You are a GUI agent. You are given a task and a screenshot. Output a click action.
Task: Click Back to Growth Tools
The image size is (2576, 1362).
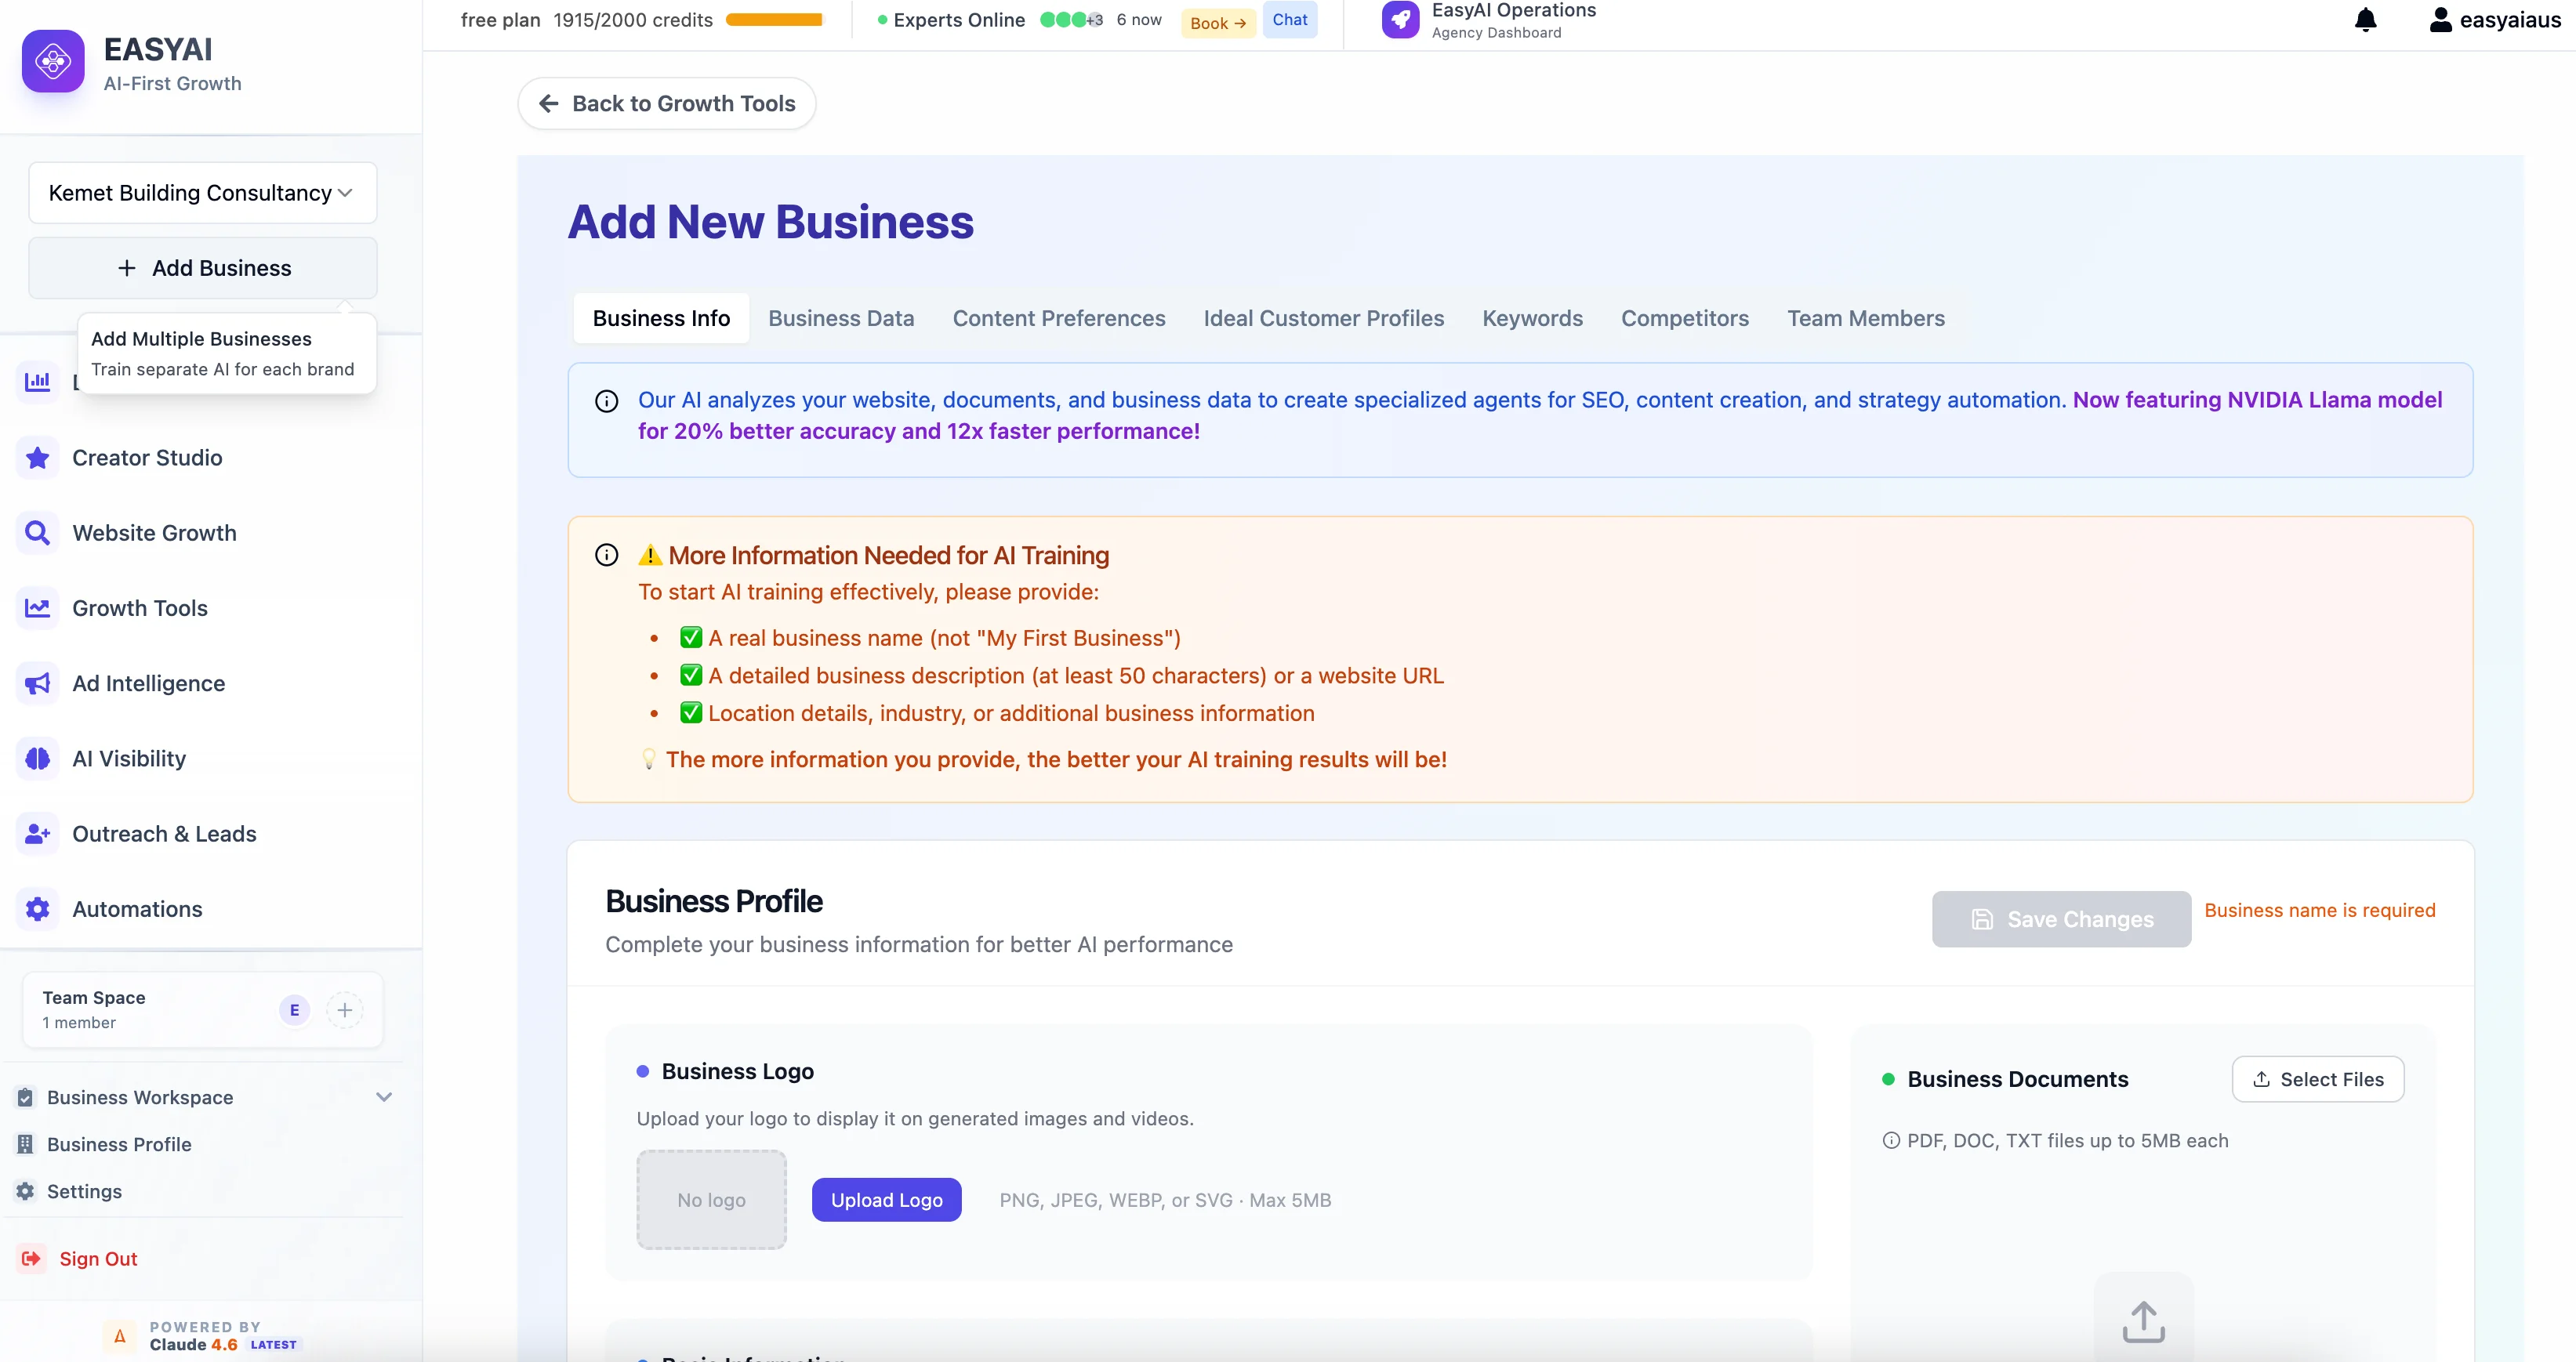(666, 103)
